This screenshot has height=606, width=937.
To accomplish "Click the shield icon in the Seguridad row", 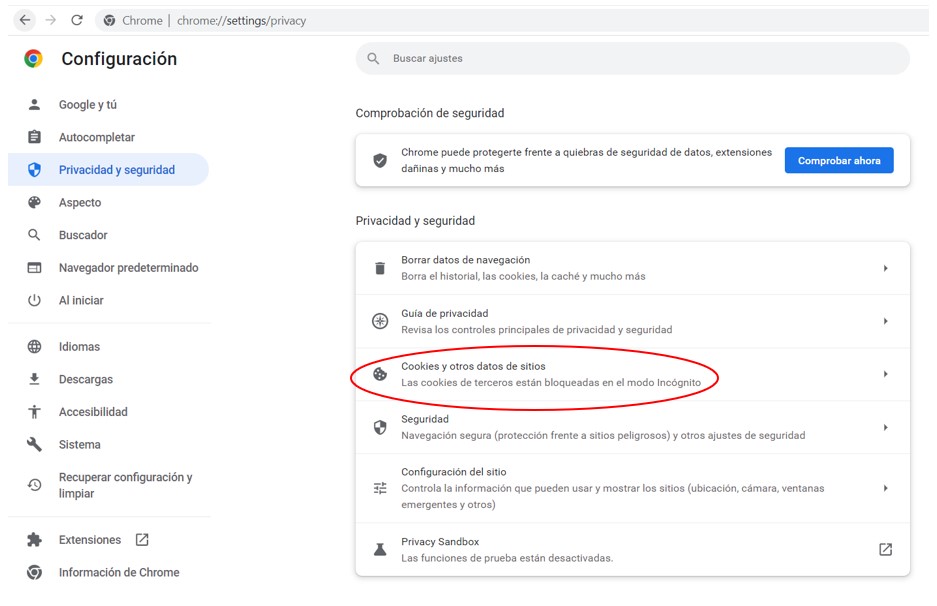I will (379, 427).
